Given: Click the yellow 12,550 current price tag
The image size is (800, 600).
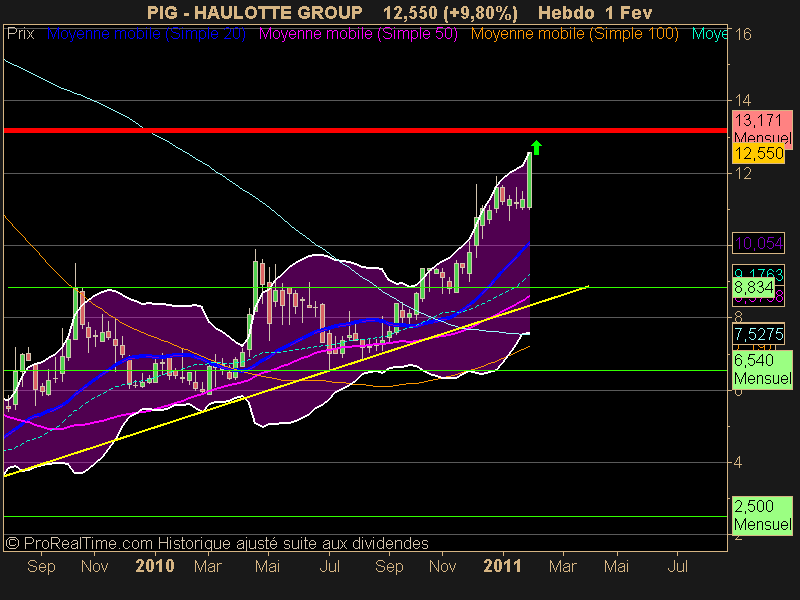Looking at the screenshot, I should coord(759,153).
